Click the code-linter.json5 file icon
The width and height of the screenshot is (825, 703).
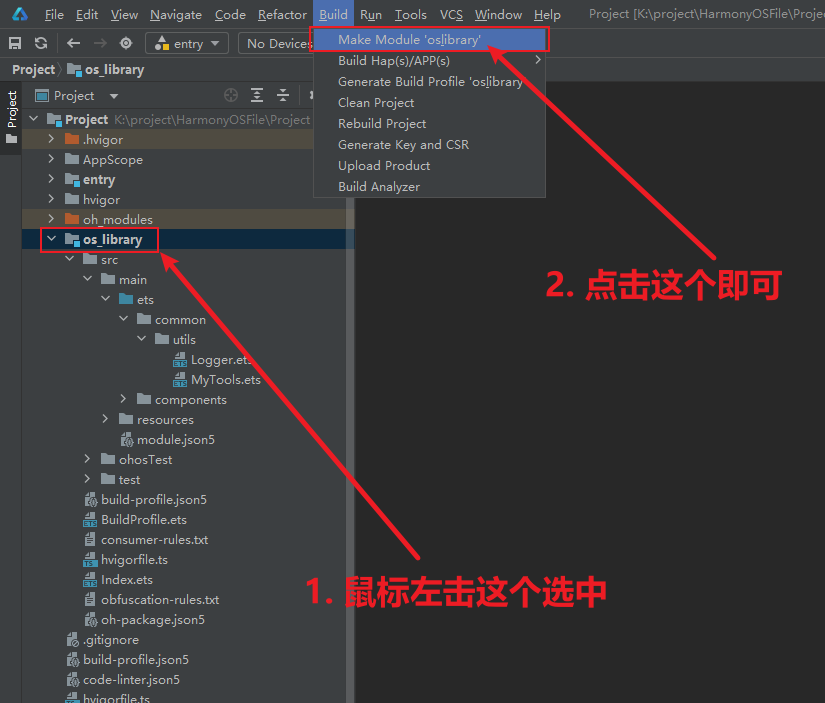pos(73,680)
